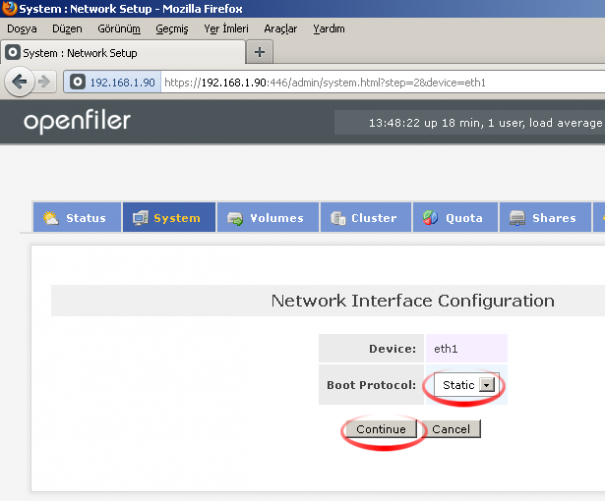Click the openfiler logo

click(x=77, y=121)
